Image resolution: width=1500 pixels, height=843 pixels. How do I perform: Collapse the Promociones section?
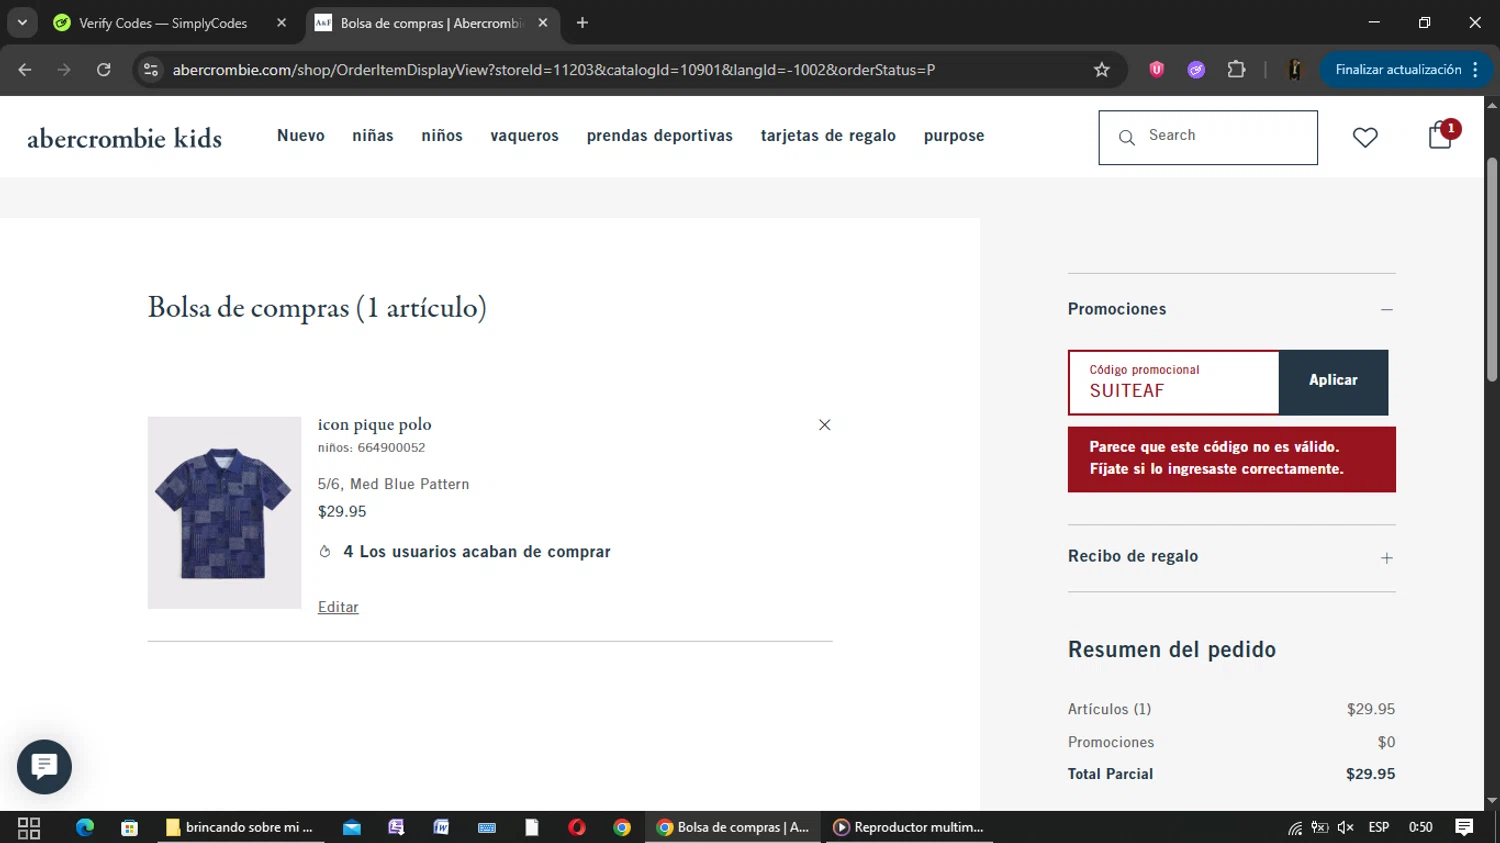pyautogui.click(x=1386, y=310)
